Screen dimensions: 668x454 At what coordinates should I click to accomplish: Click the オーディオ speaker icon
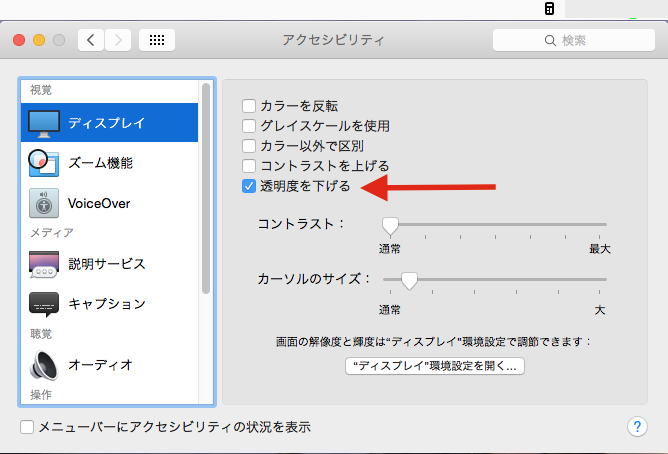[x=43, y=365]
